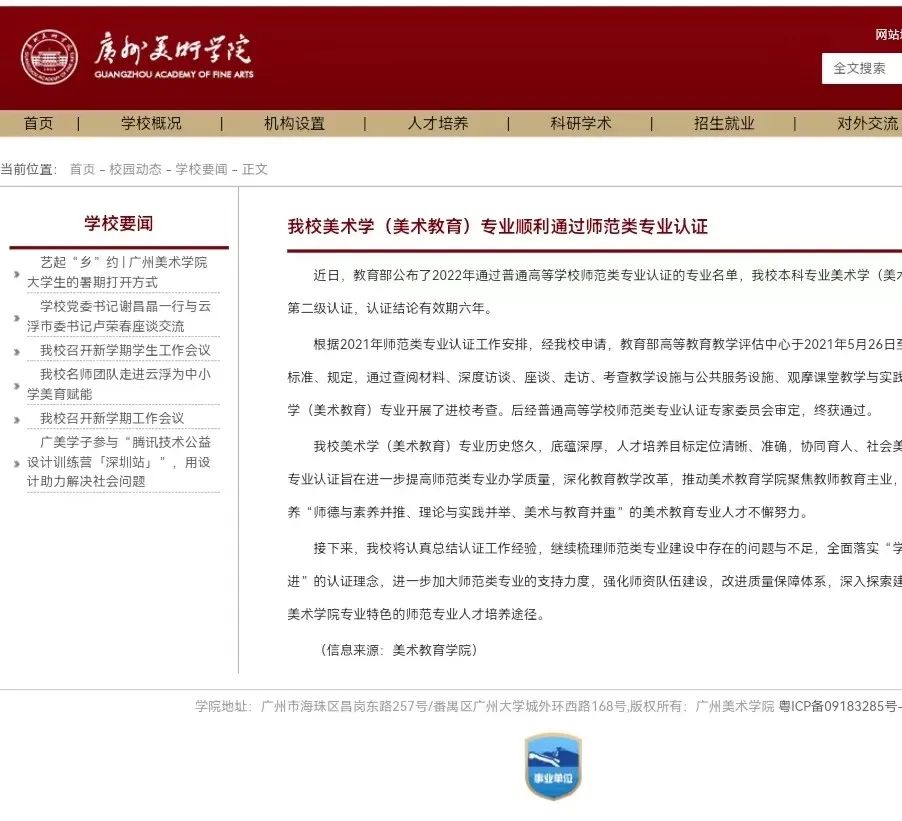This screenshot has width=902, height=821.
Task: Click the arrow bullet beside 学校党委书记谢昌晶 news item
Action: [17, 318]
